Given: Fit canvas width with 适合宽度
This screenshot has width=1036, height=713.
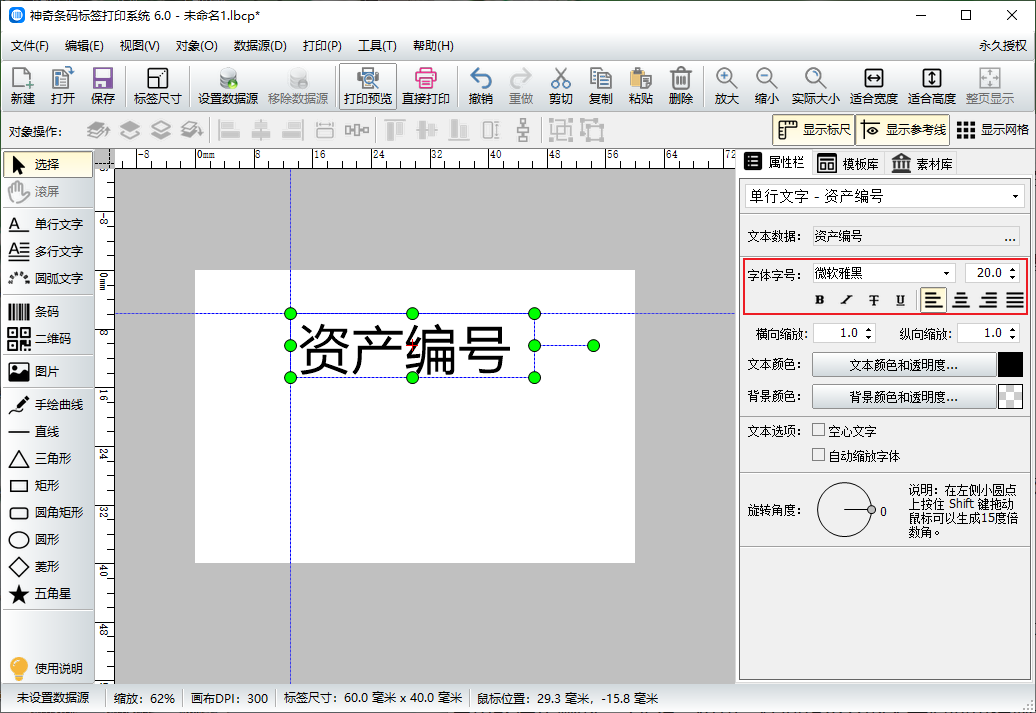Looking at the screenshot, I should click(873, 86).
